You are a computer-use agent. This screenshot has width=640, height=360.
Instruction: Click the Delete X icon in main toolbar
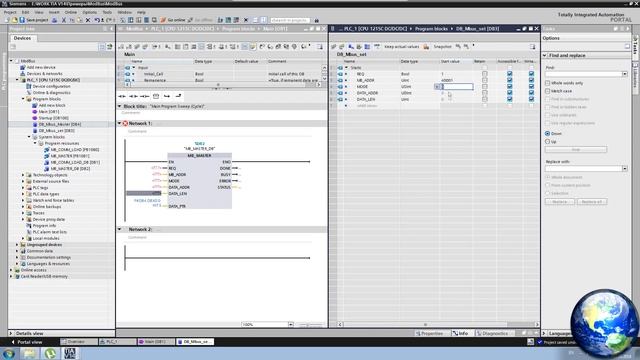pos(88,20)
